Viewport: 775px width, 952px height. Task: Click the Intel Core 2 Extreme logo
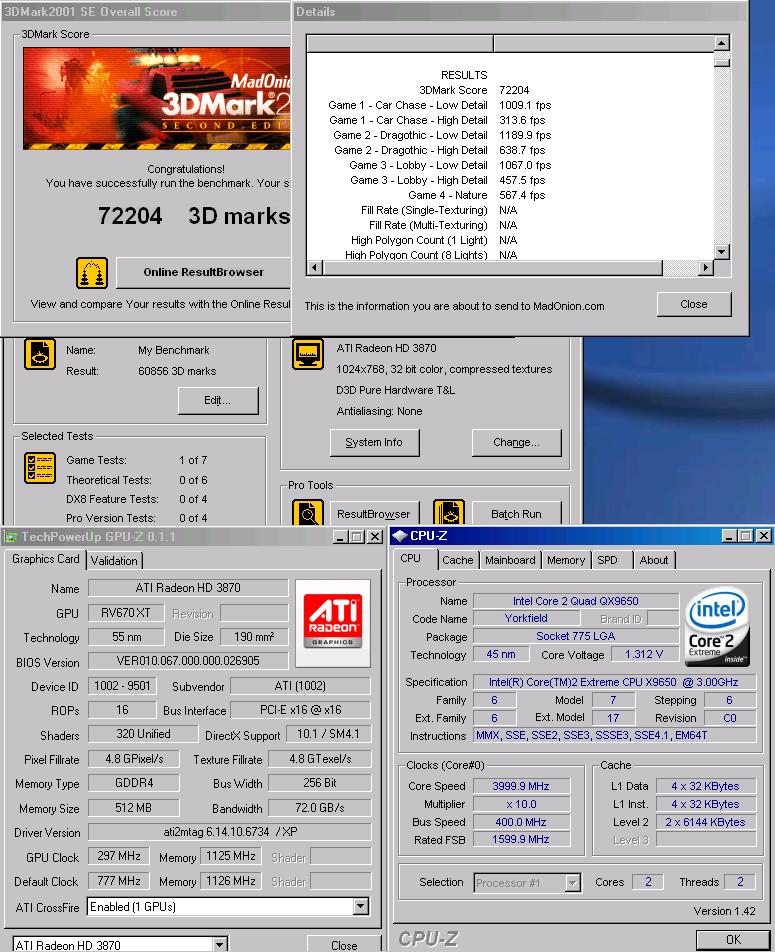tap(717, 627)
